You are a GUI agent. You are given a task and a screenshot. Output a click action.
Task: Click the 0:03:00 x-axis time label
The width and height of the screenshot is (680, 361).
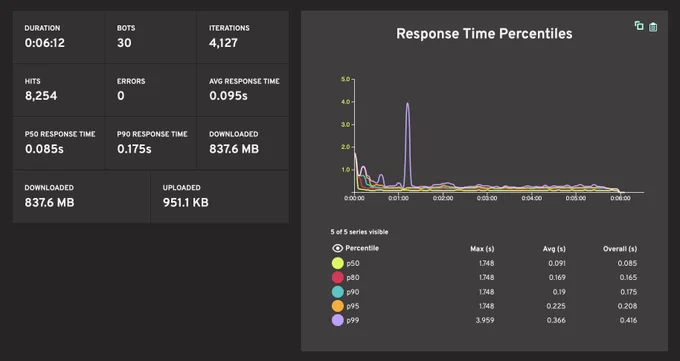[x=487, y=198]
